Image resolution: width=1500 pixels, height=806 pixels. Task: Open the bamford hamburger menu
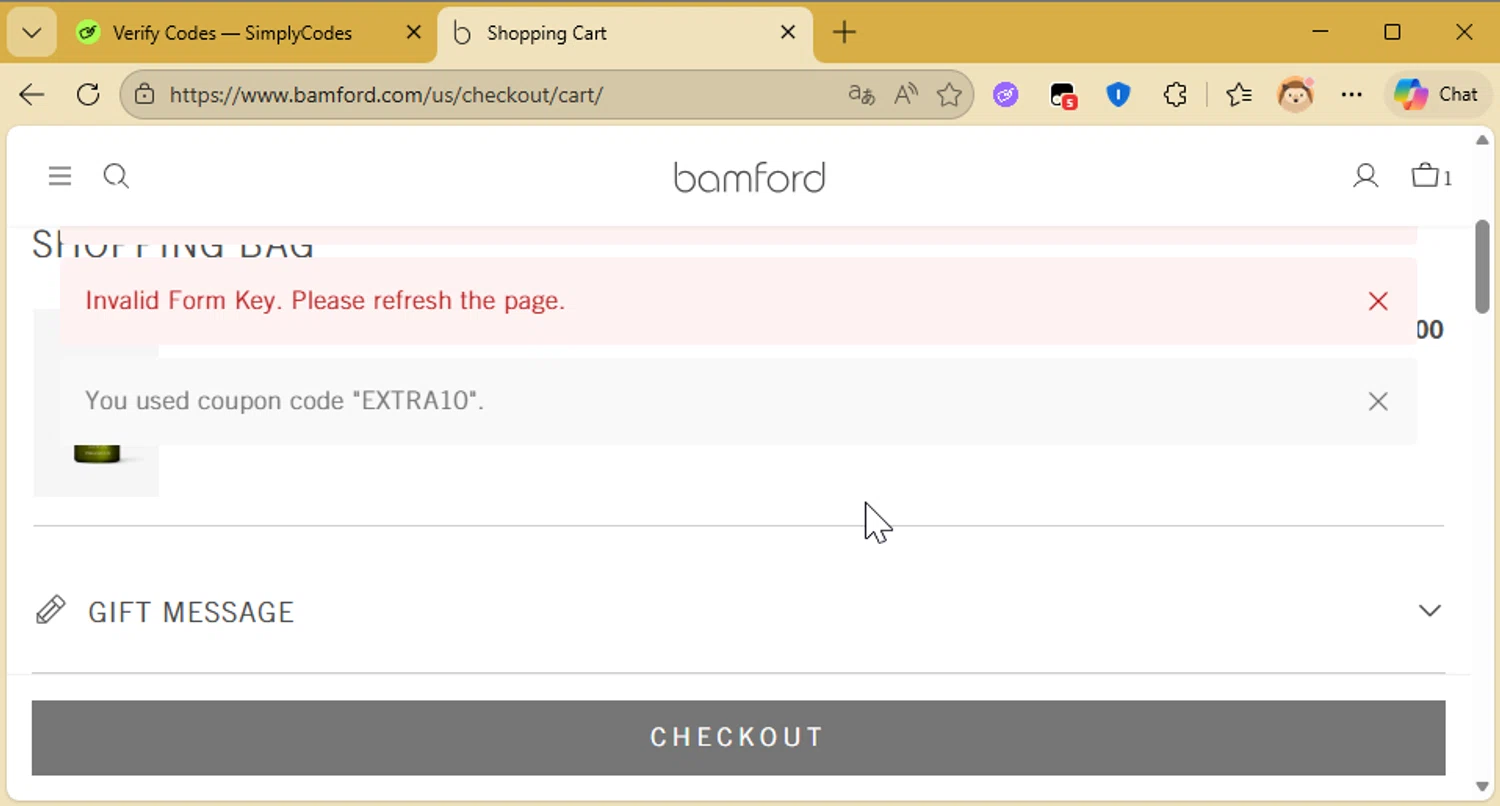pos(60,177)
